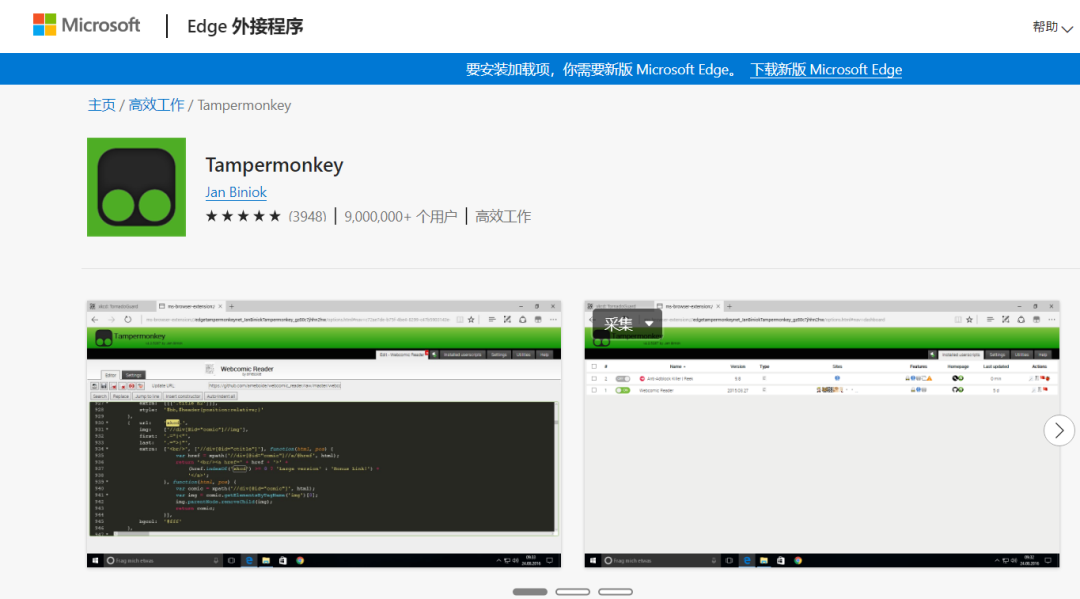Open 高效工作 category beside user count

(503, 217)
